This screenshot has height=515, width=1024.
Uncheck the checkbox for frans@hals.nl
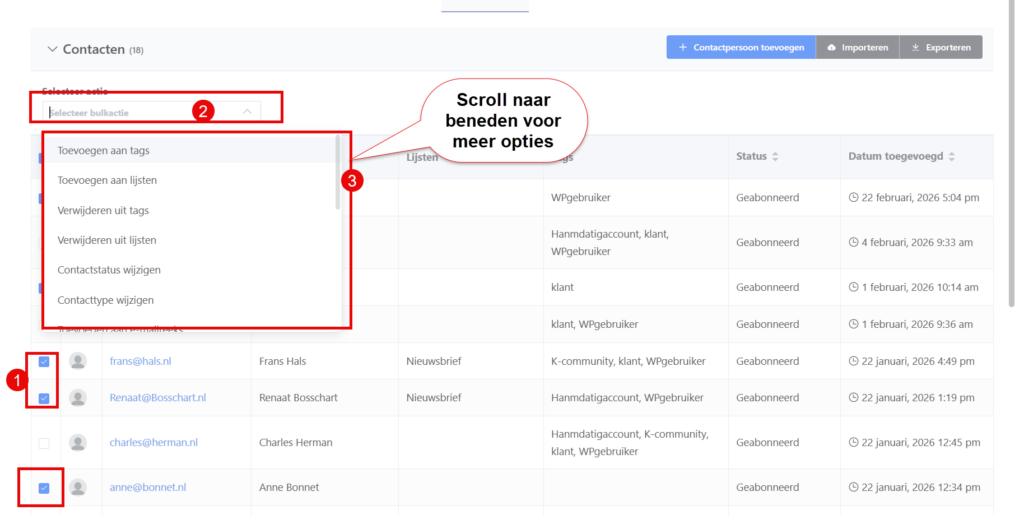(43, 362)
